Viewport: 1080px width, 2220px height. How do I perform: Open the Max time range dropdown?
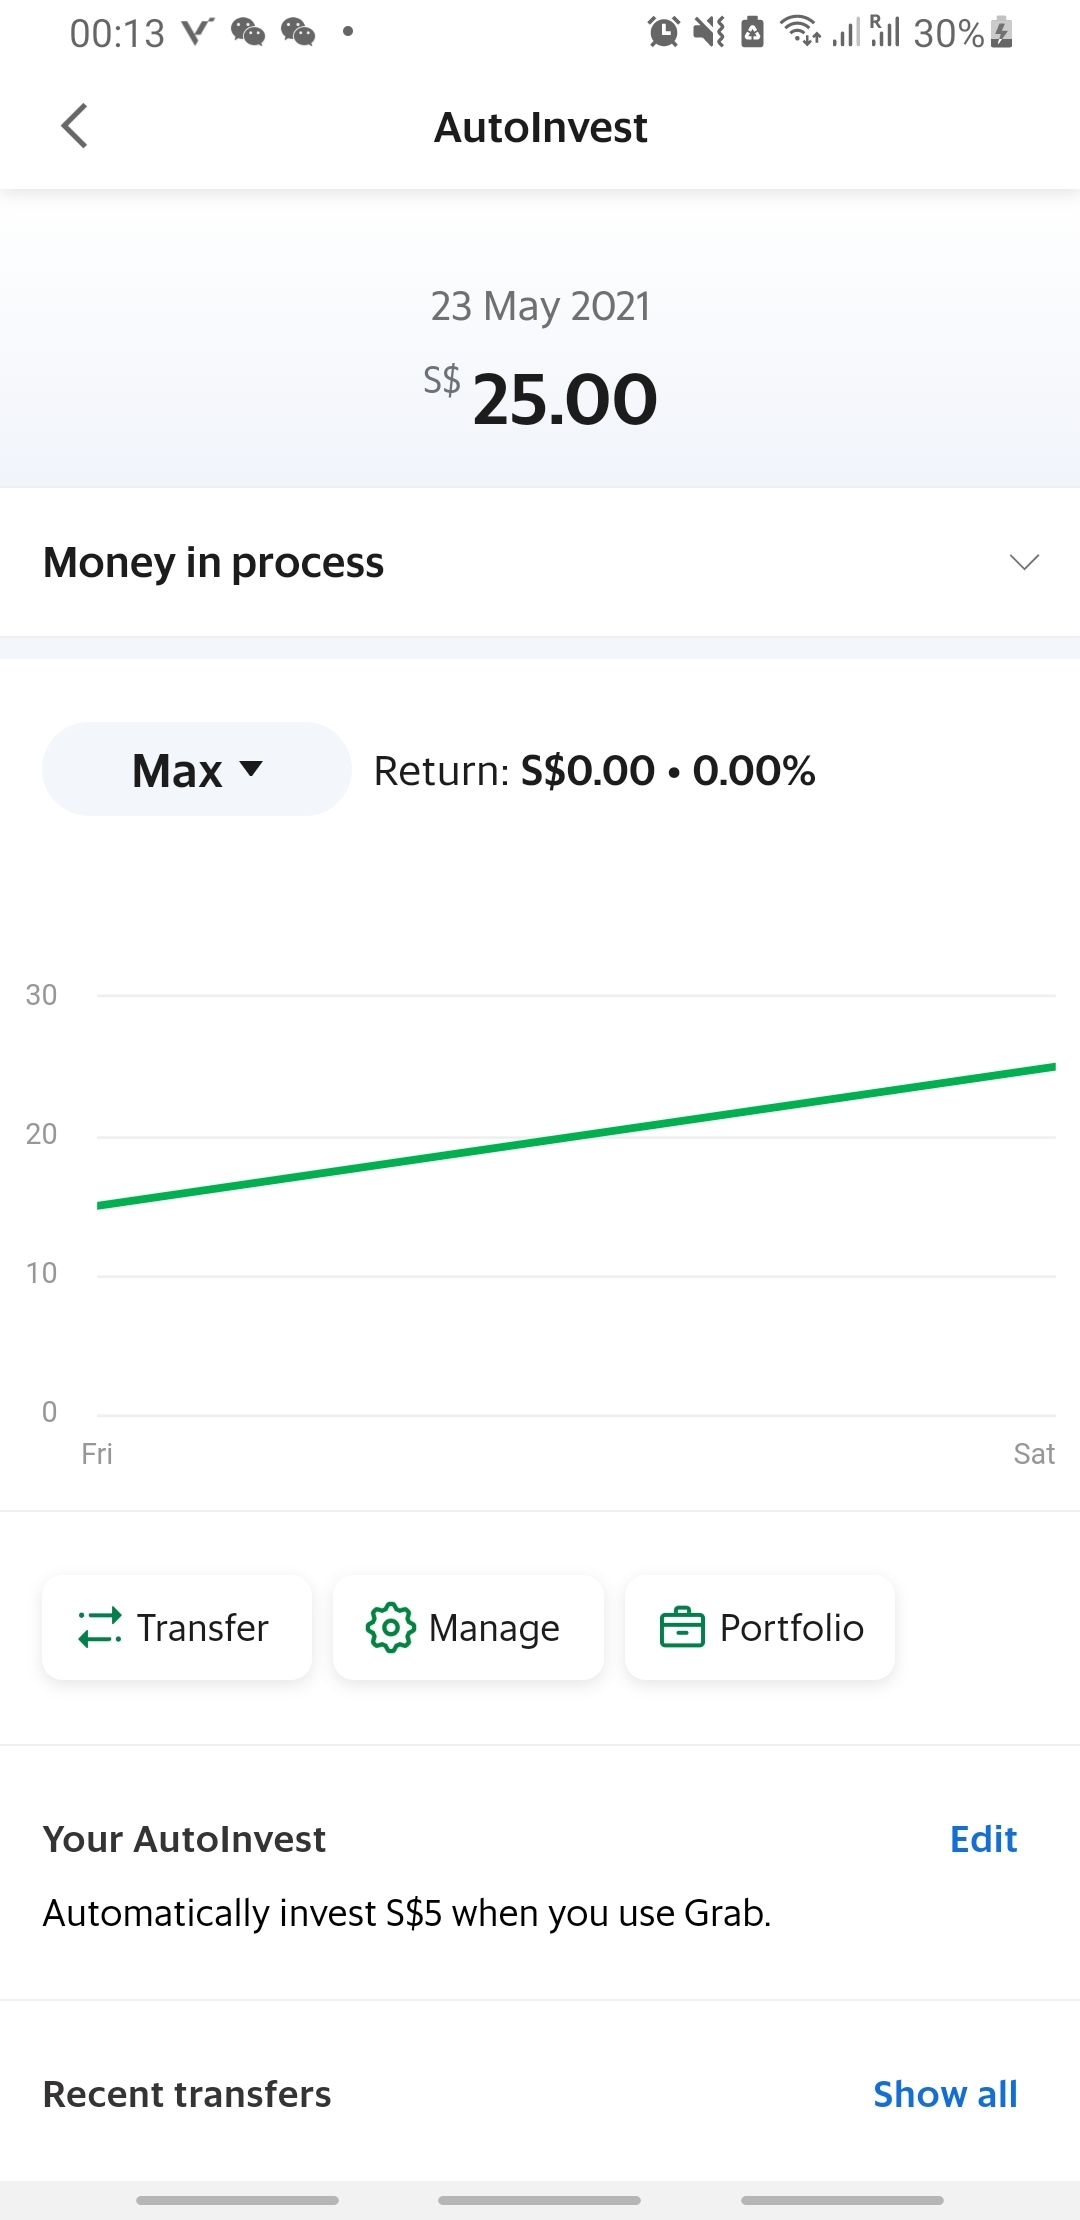pos(197,769)
